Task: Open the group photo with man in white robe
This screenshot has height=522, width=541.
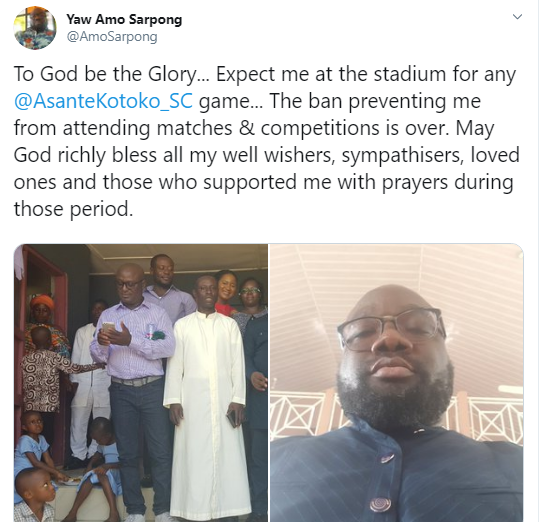Action: 141,383
